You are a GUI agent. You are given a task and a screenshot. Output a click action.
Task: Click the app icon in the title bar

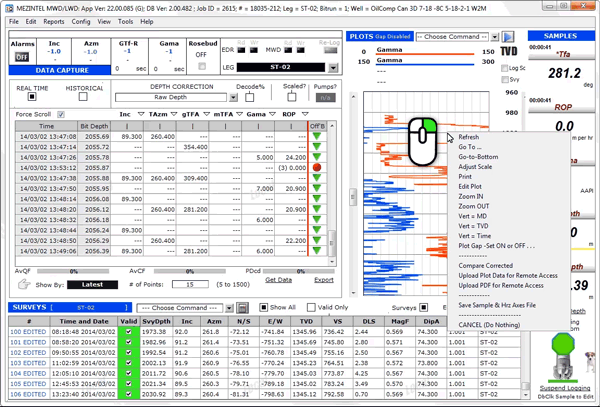tap(9, 7)
